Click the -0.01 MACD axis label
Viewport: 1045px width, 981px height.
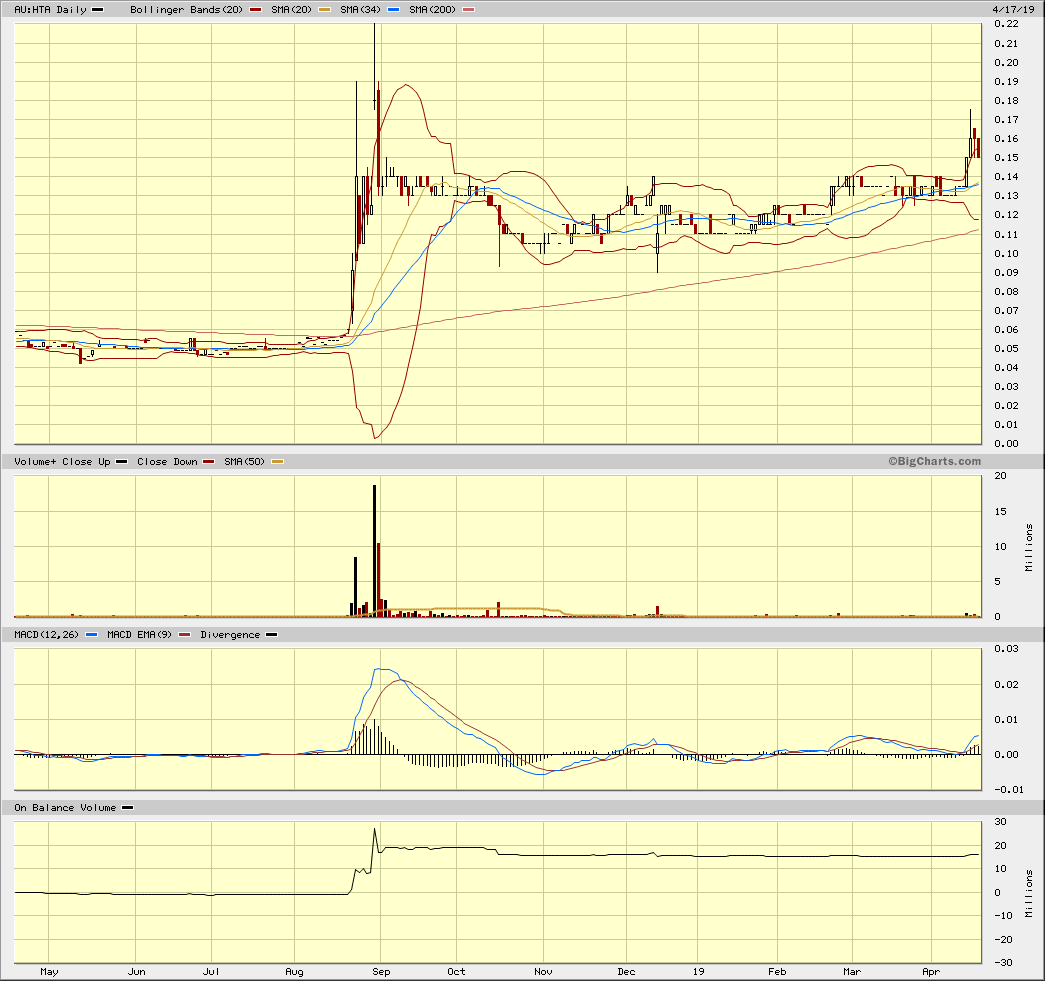pos(1008,790)
